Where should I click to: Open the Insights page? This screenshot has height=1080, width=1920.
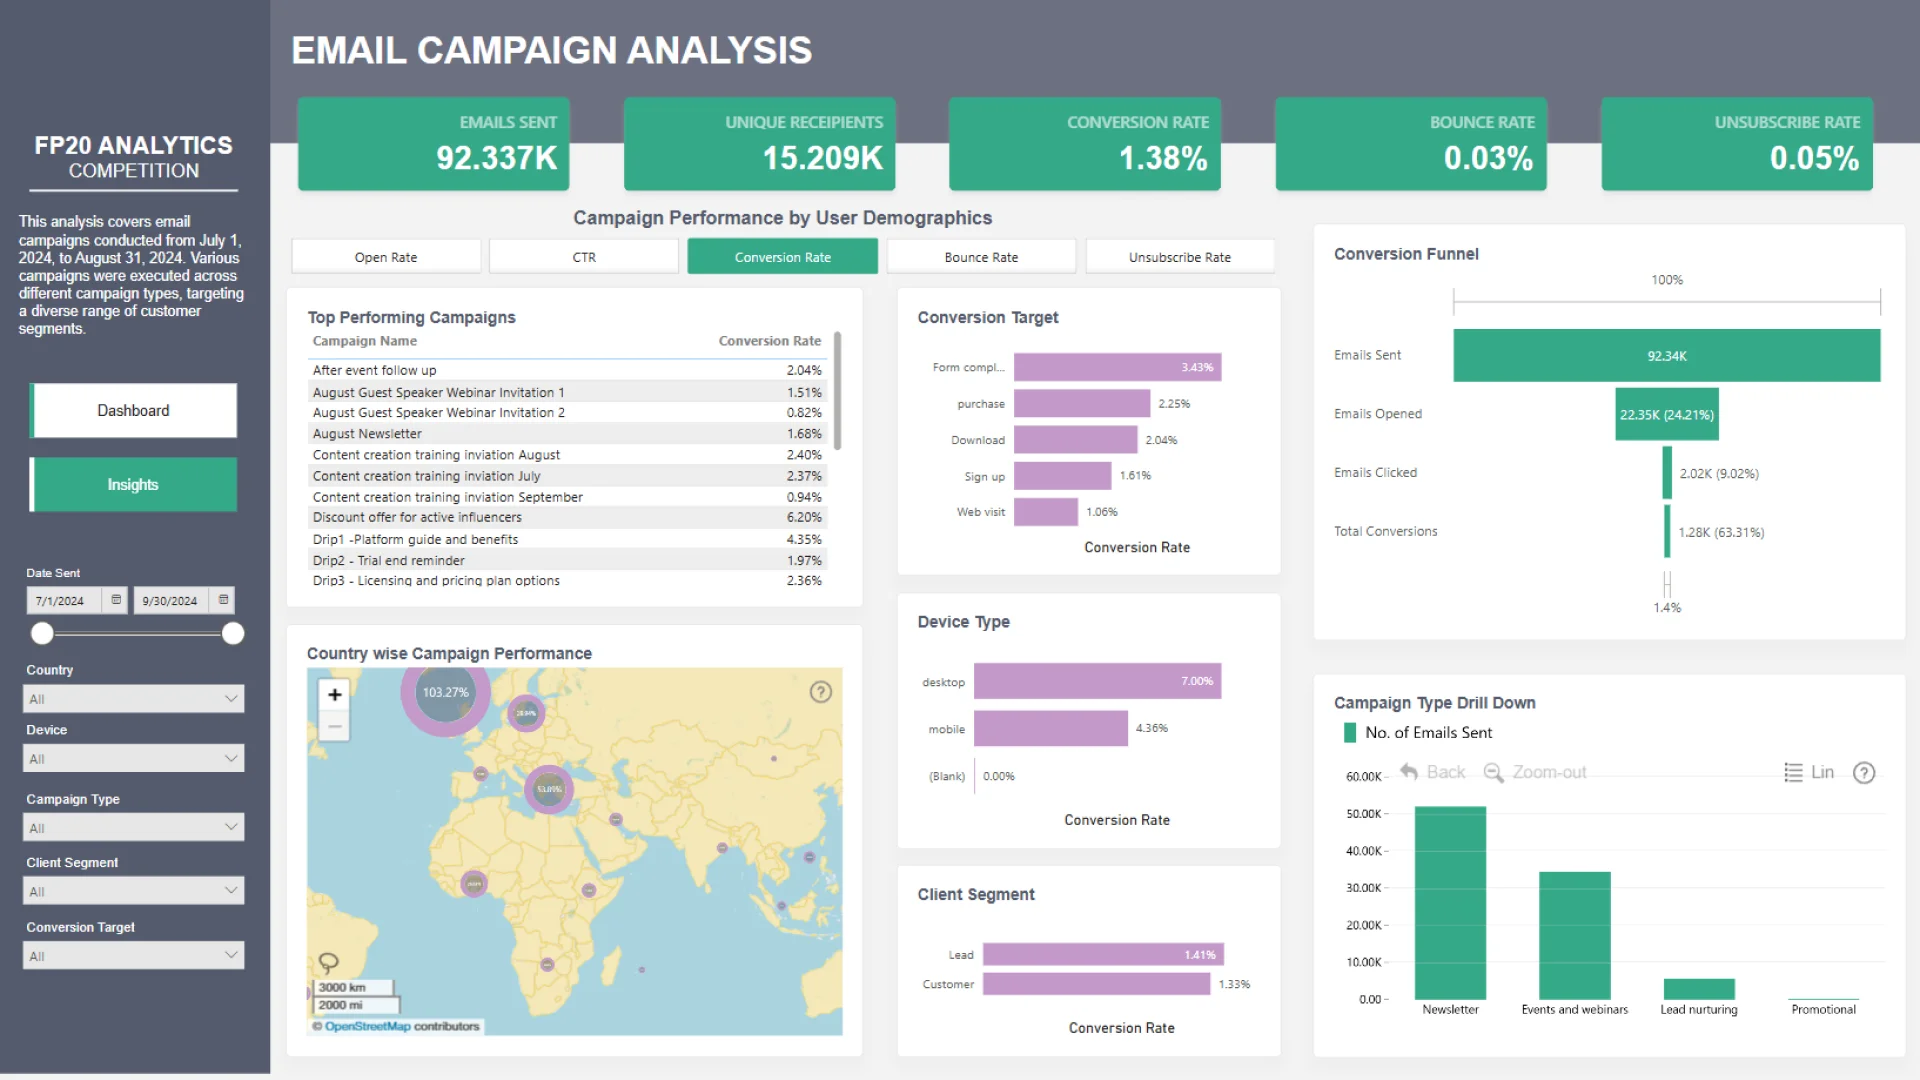click(133, 485)
